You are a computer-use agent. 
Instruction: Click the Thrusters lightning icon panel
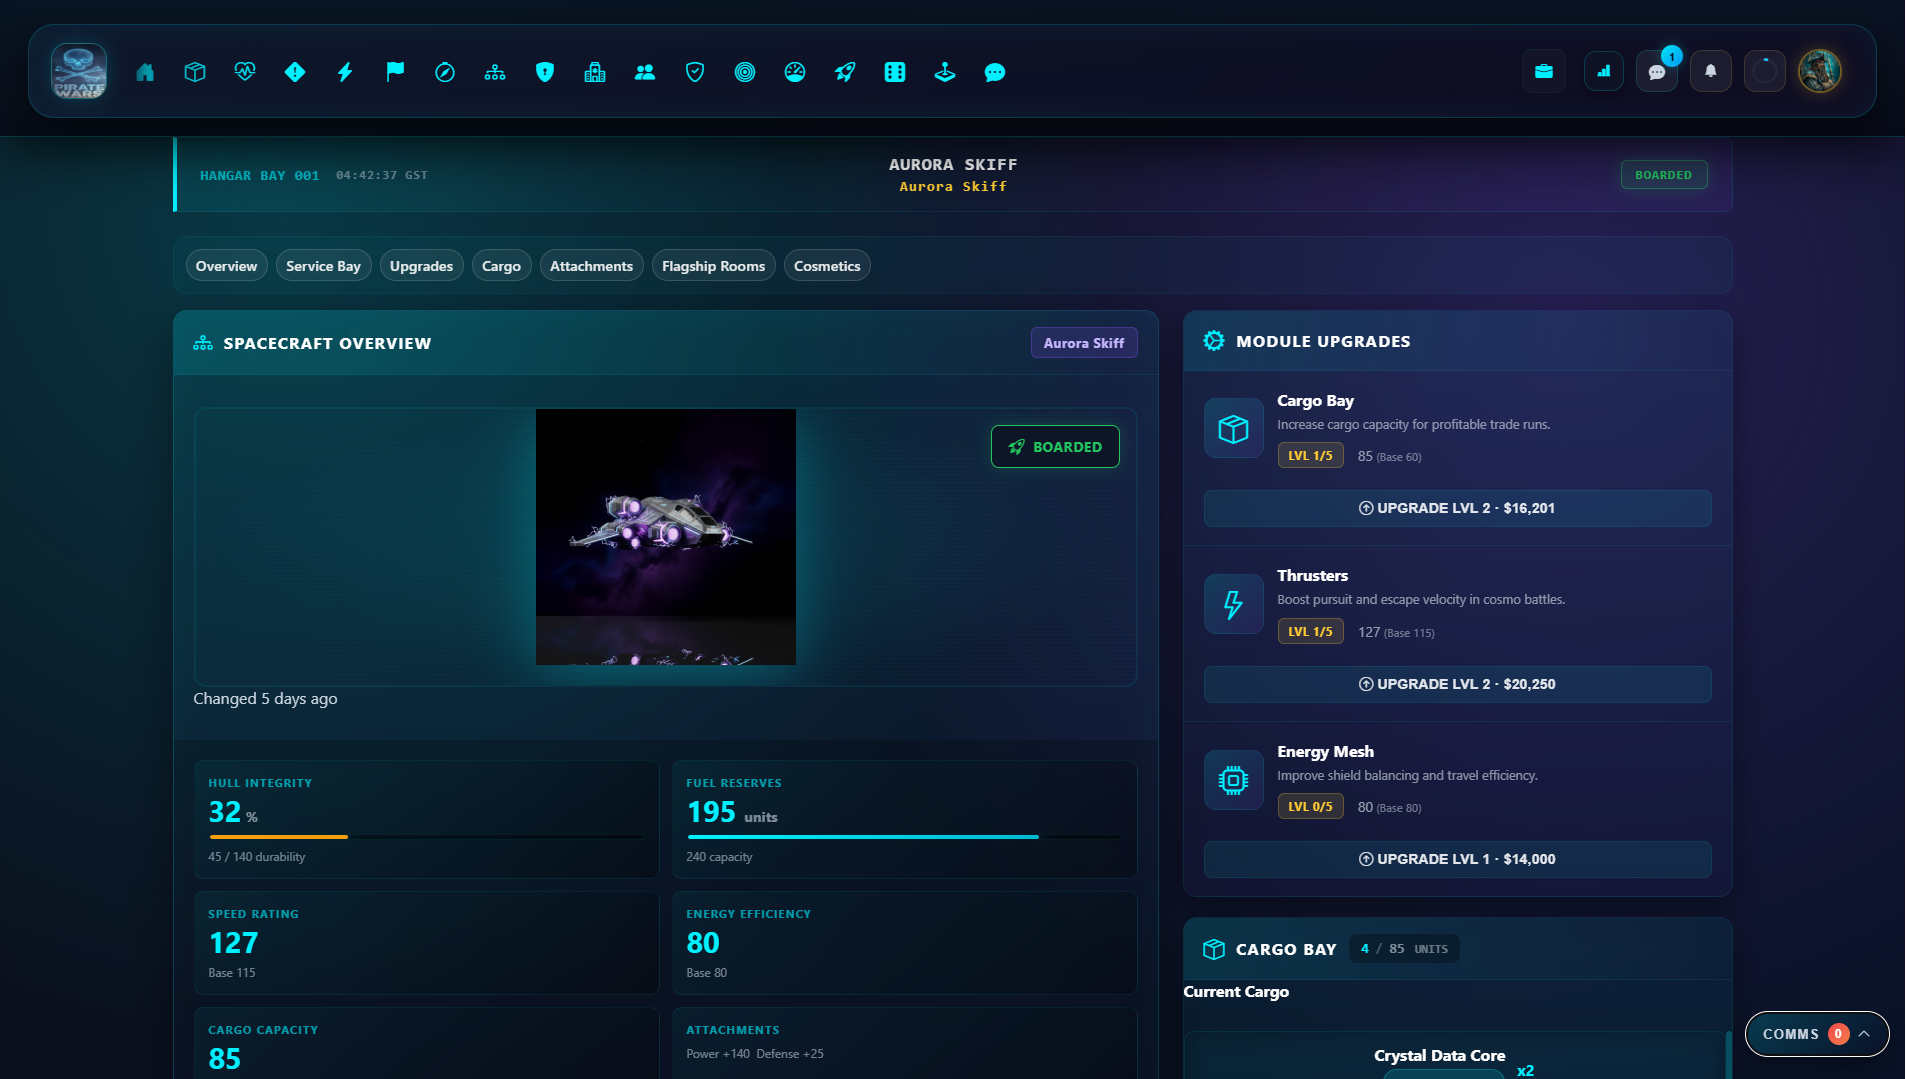(x=1233, y=604)
